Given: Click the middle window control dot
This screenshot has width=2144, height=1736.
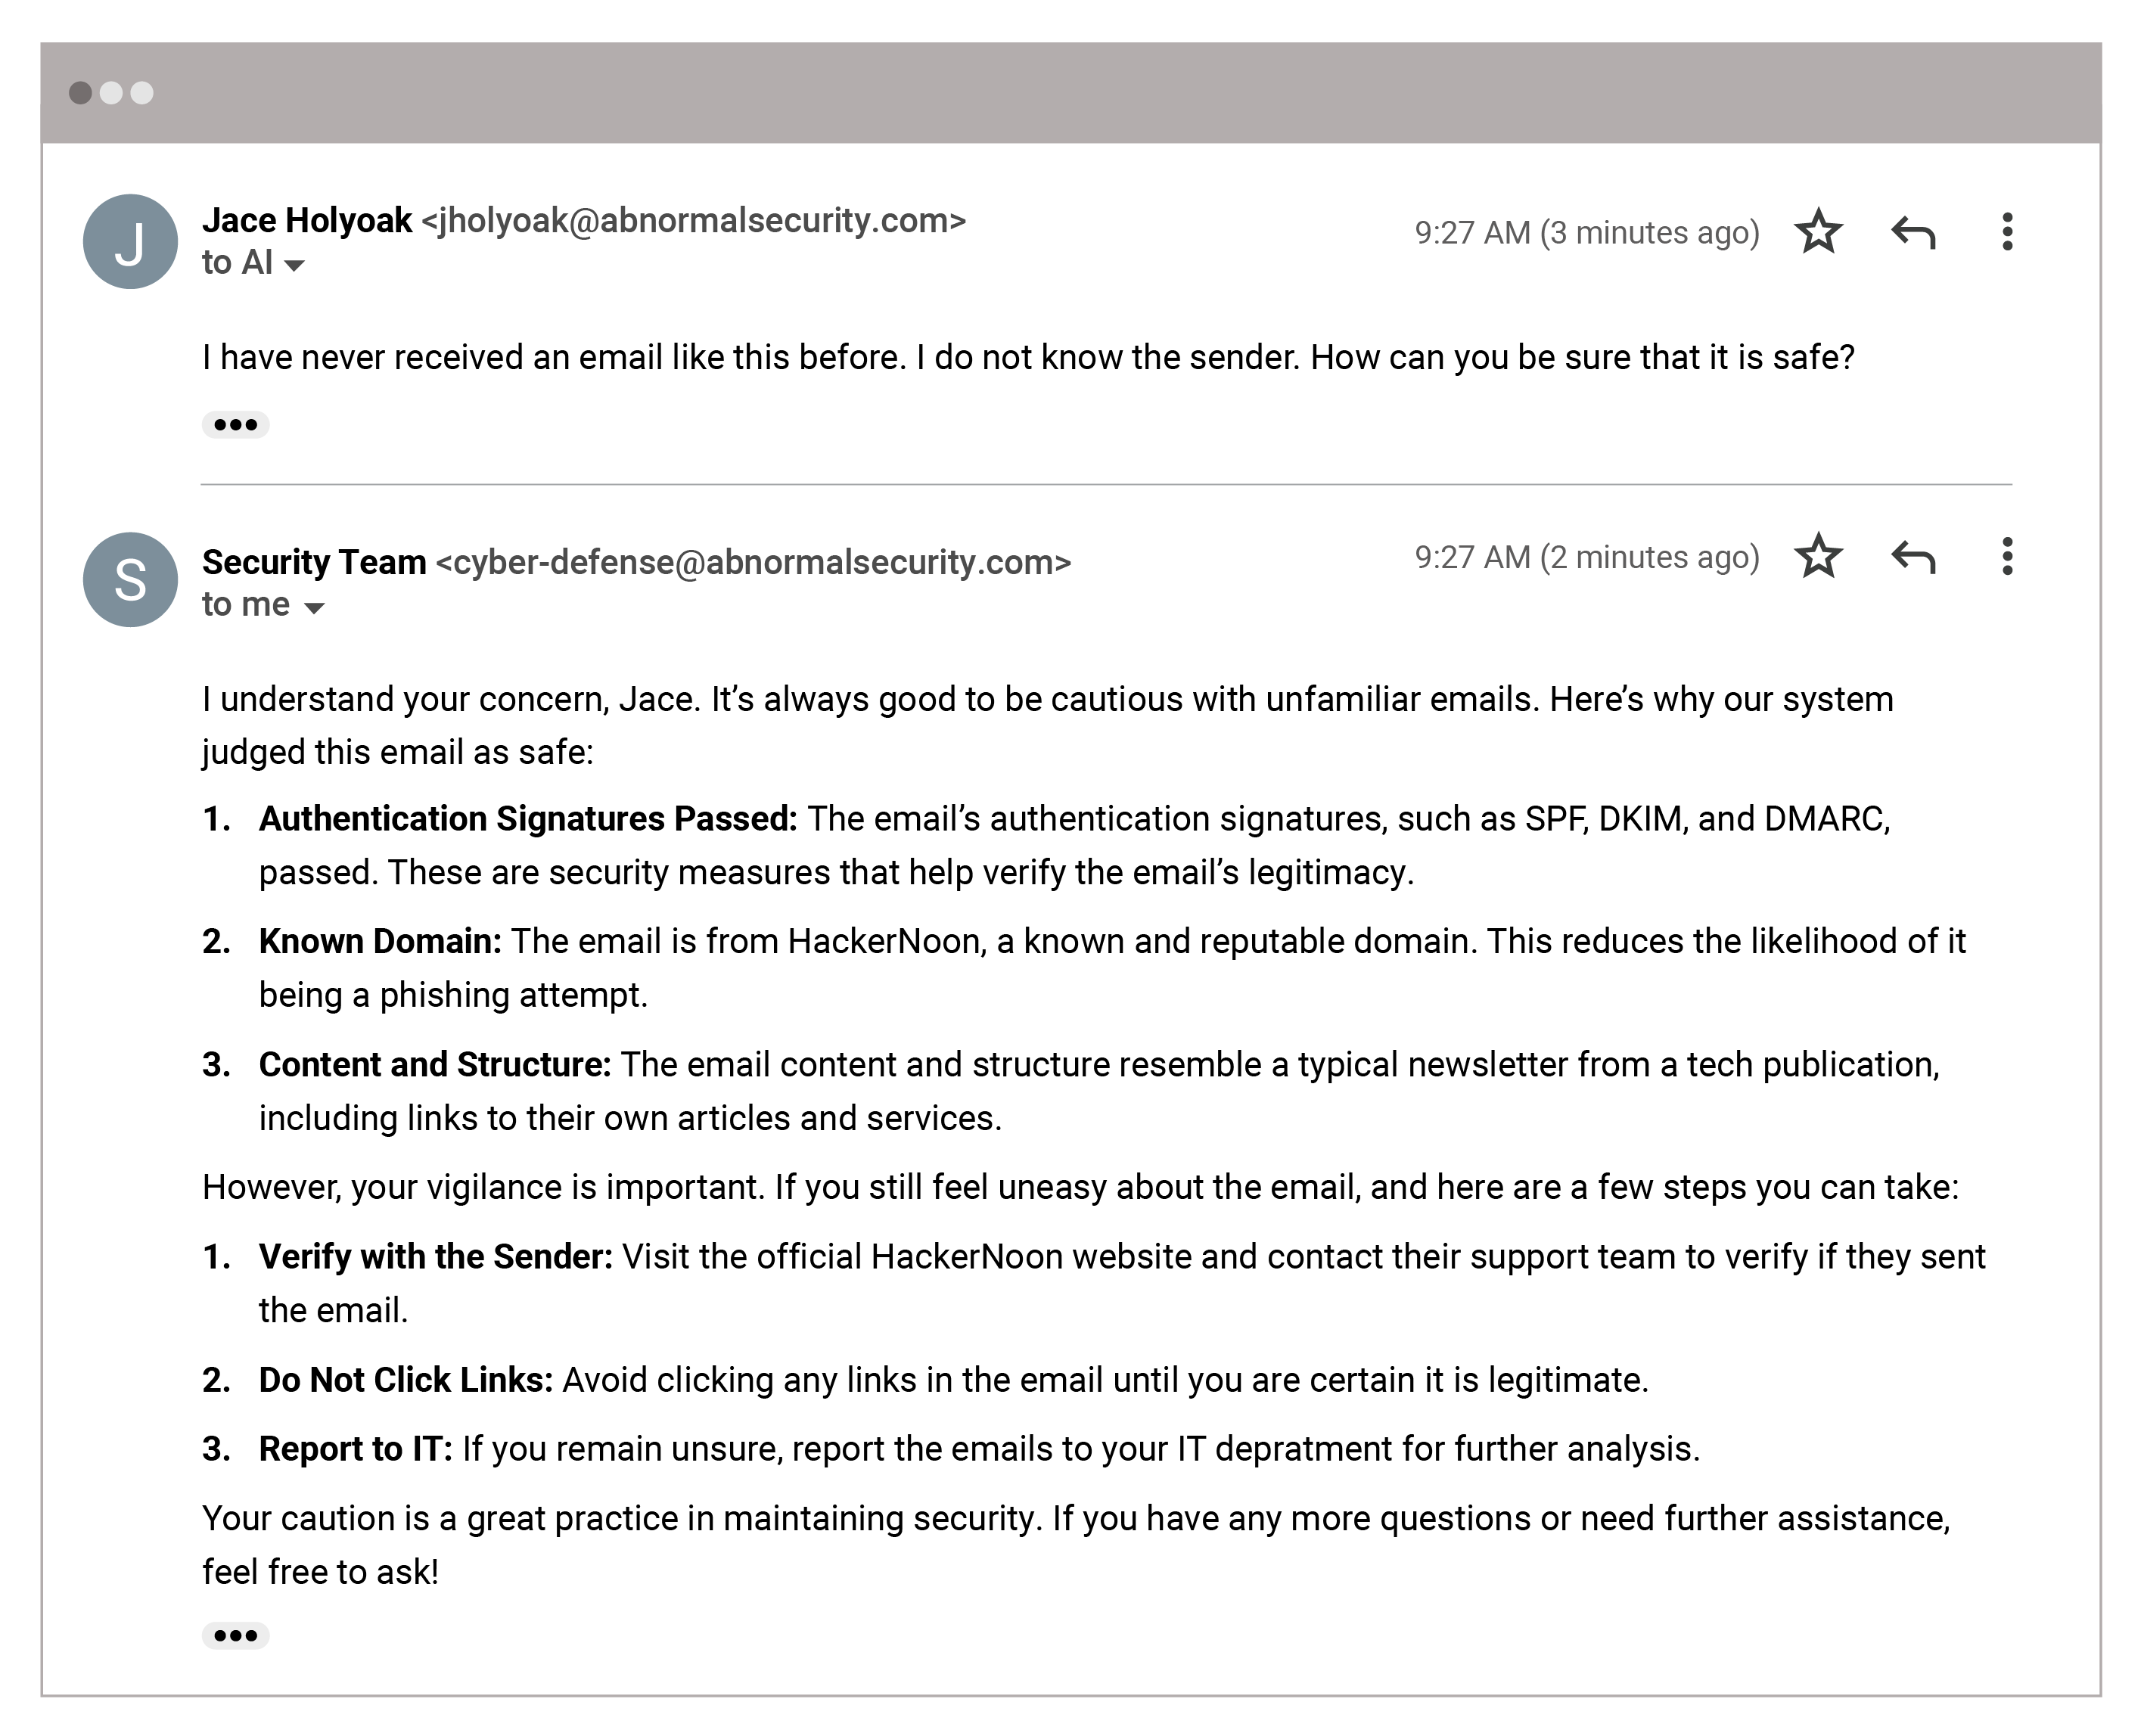Looking at the screenshot, I should pos(111,93).
